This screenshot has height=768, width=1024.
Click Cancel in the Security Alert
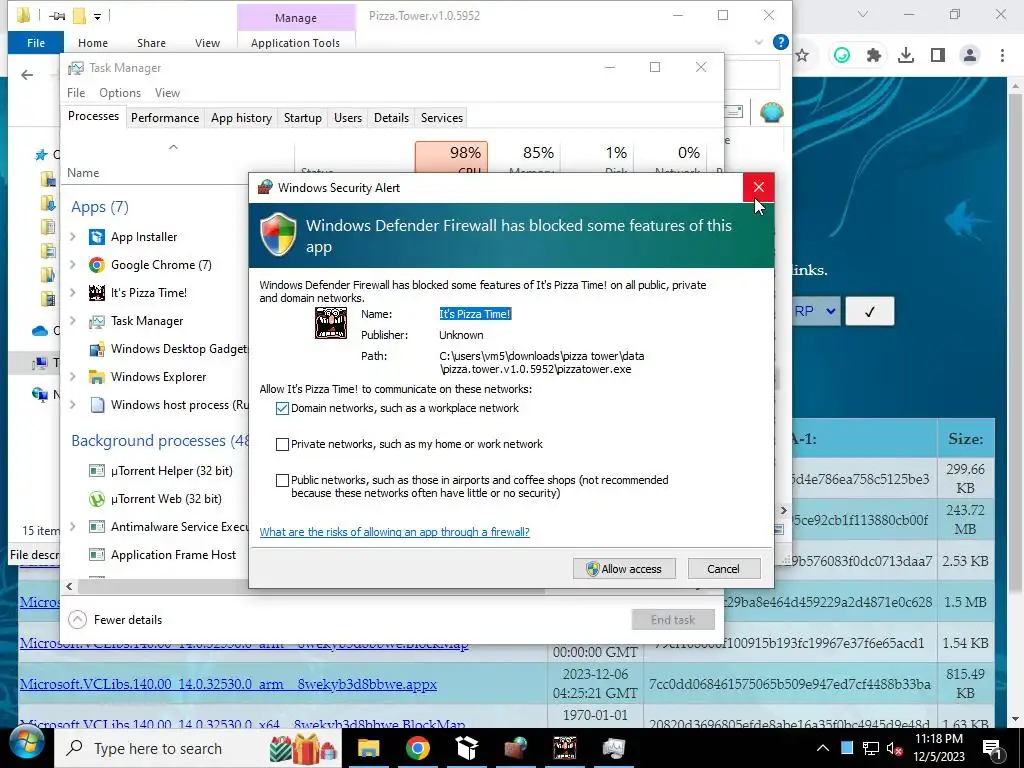click(x=724, y=569)
